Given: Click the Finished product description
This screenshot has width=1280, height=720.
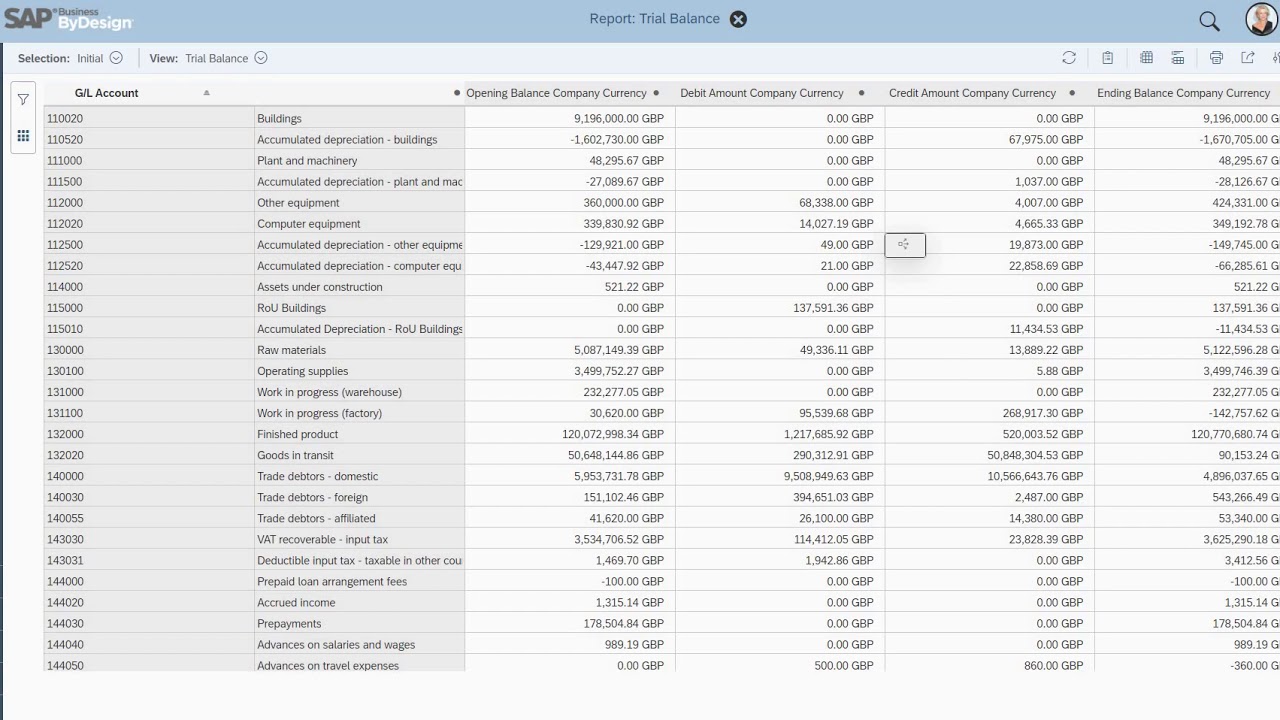Looking at the screenshot, I should click(x=297, y=433).
